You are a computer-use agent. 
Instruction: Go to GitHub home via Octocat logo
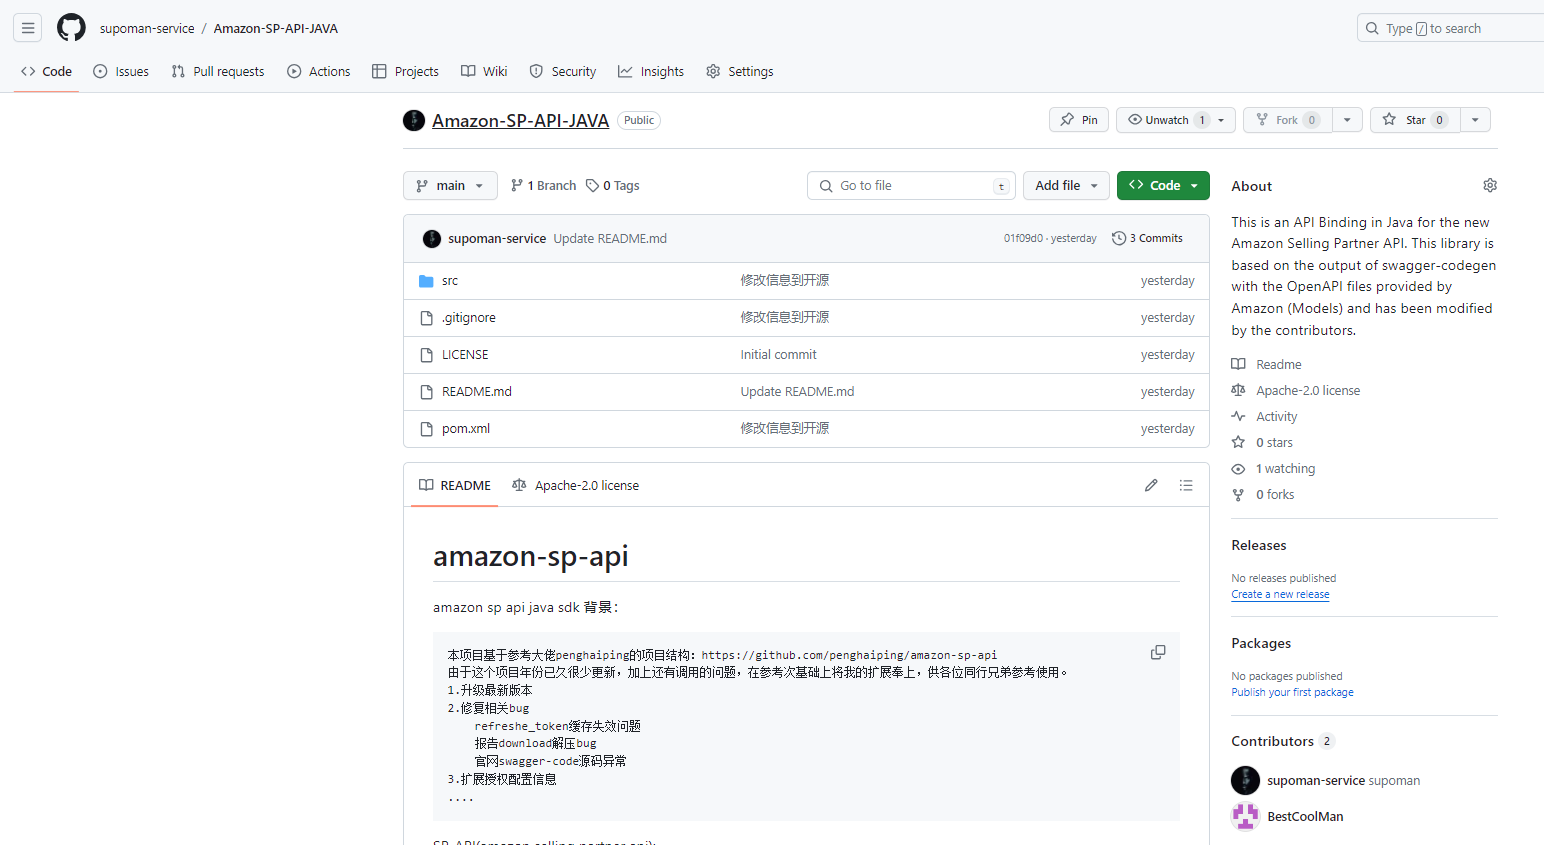71,28
